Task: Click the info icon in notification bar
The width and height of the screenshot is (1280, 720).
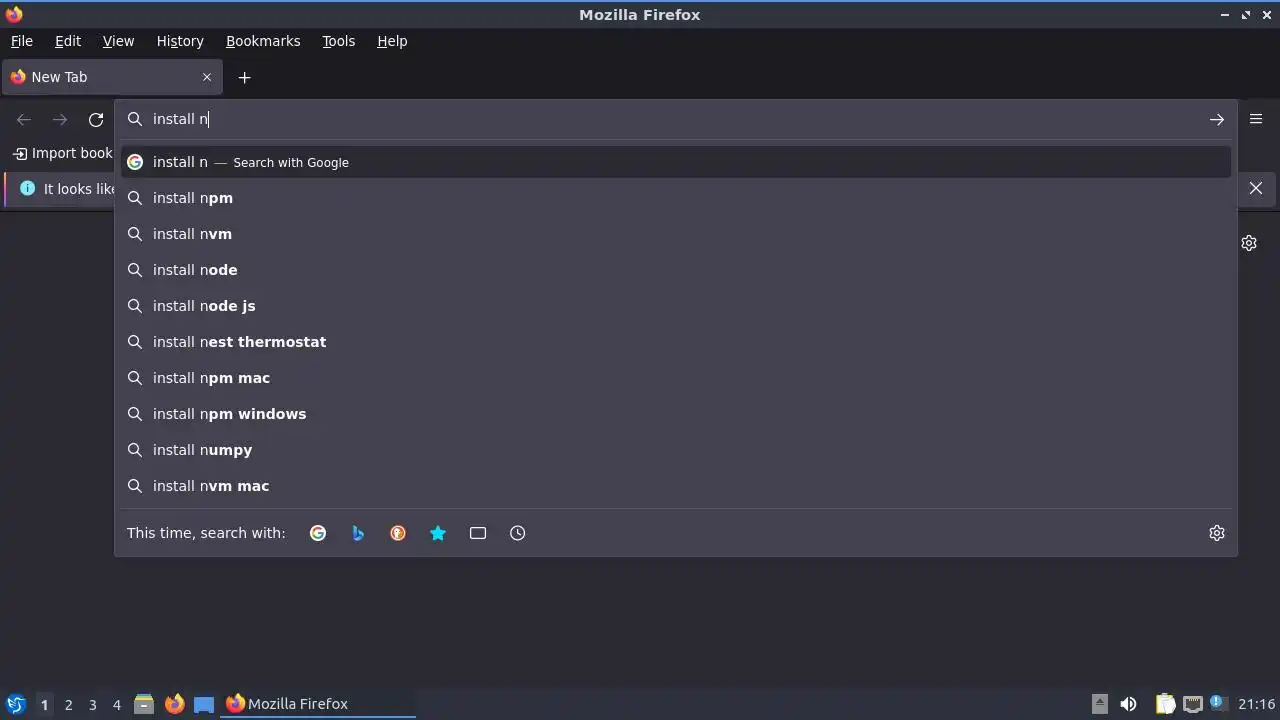Action: (x=27, y=188)
